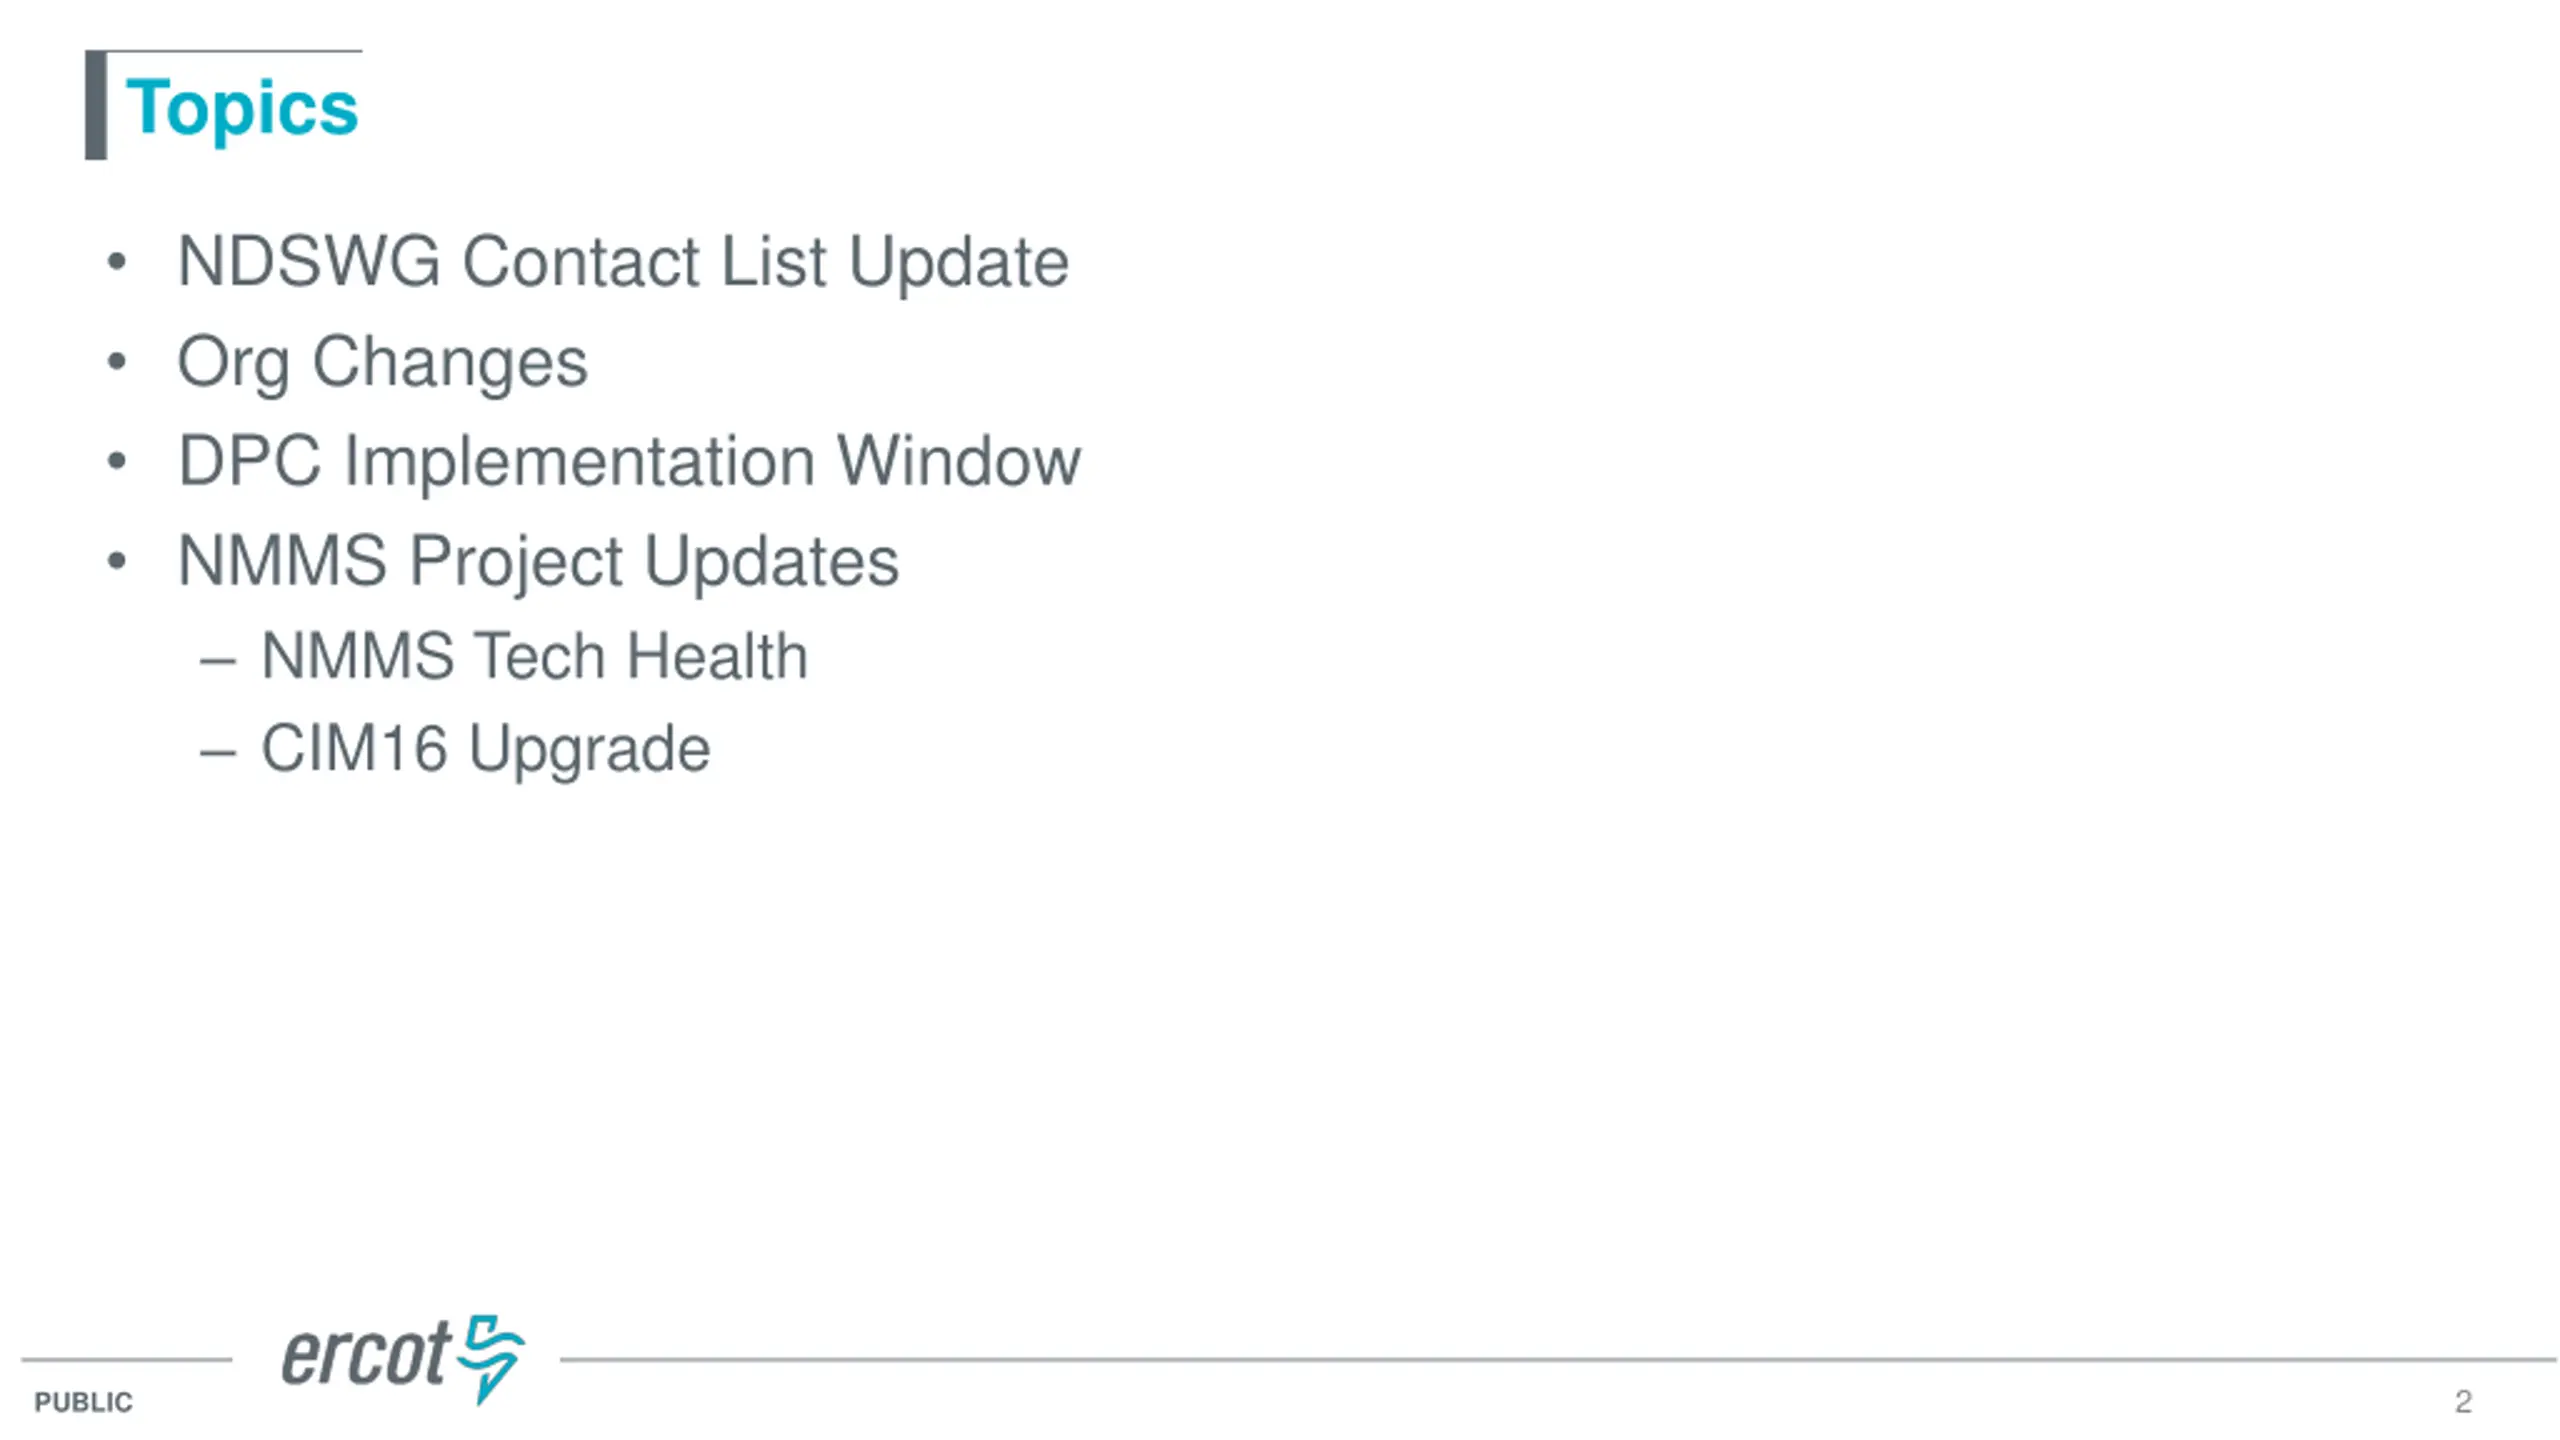The image size is (2560, 1440).
Task: Click the NMMS Project Updates text
Action: click(538, 562)
